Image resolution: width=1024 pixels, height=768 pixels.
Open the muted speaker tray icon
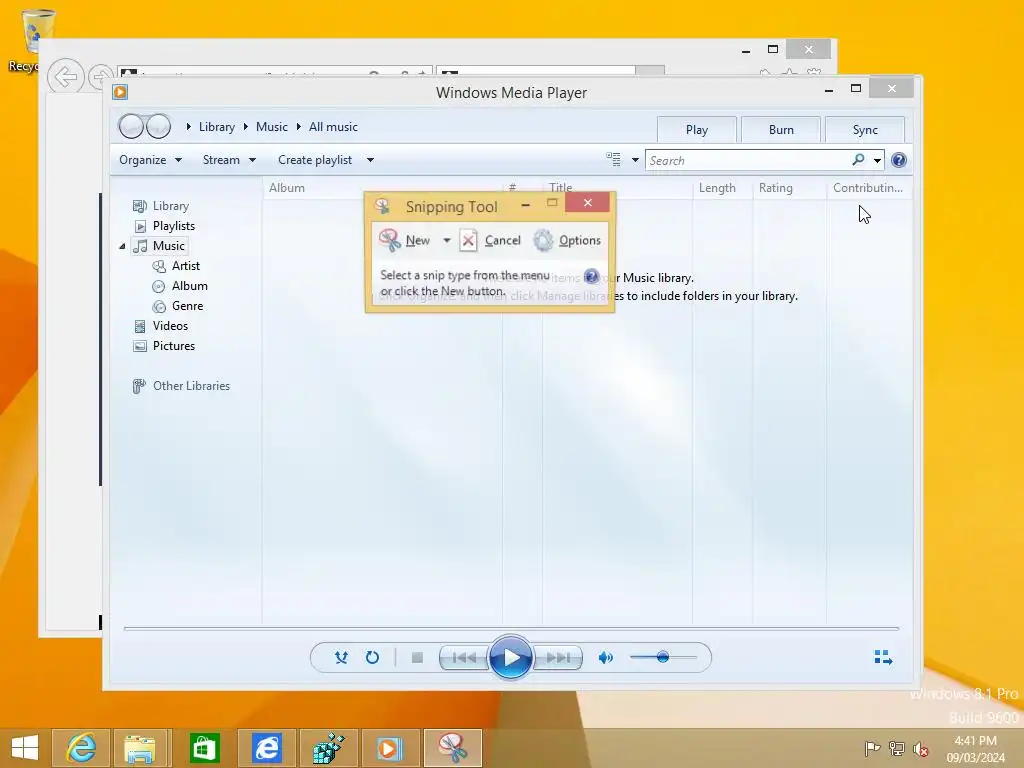[x=921, y=749]
